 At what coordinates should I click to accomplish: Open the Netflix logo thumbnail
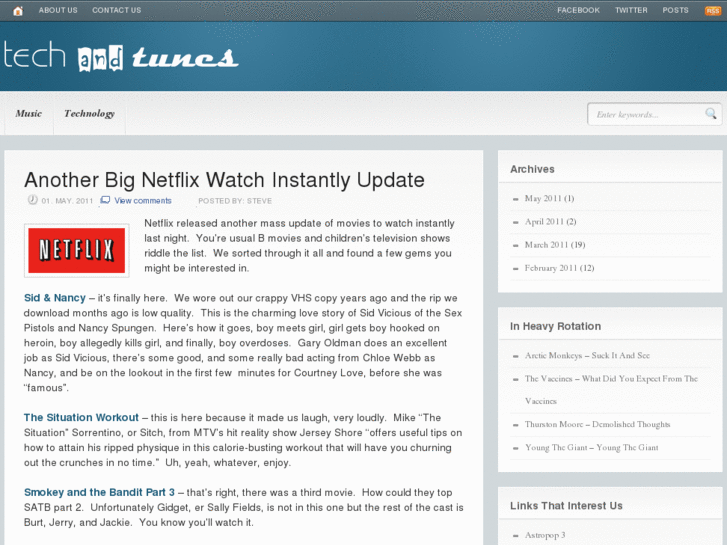pos(77,250)
